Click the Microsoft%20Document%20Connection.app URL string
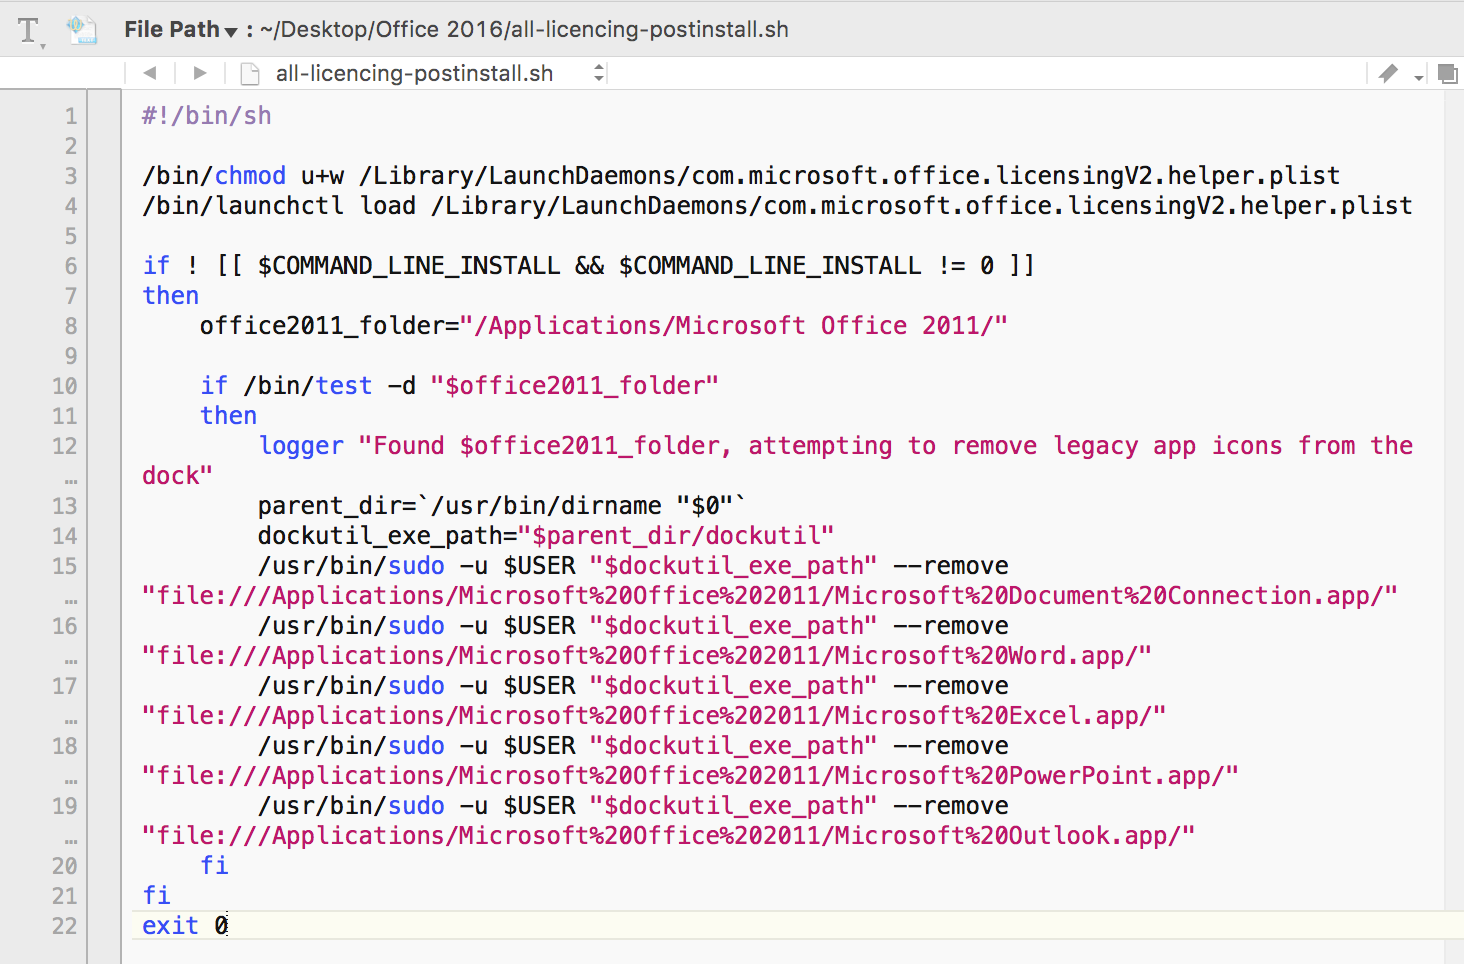The width and height of the screenshot is (1464, 964). coord(769,596)
